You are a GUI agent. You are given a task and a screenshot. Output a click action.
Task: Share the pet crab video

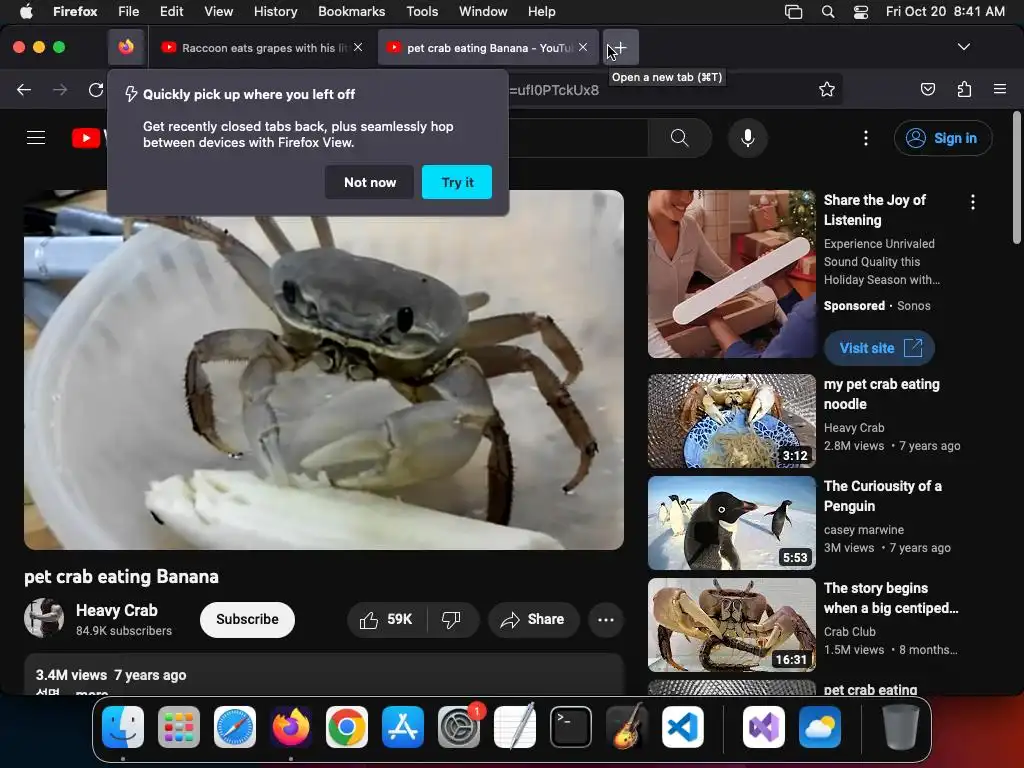pos(533,619)
